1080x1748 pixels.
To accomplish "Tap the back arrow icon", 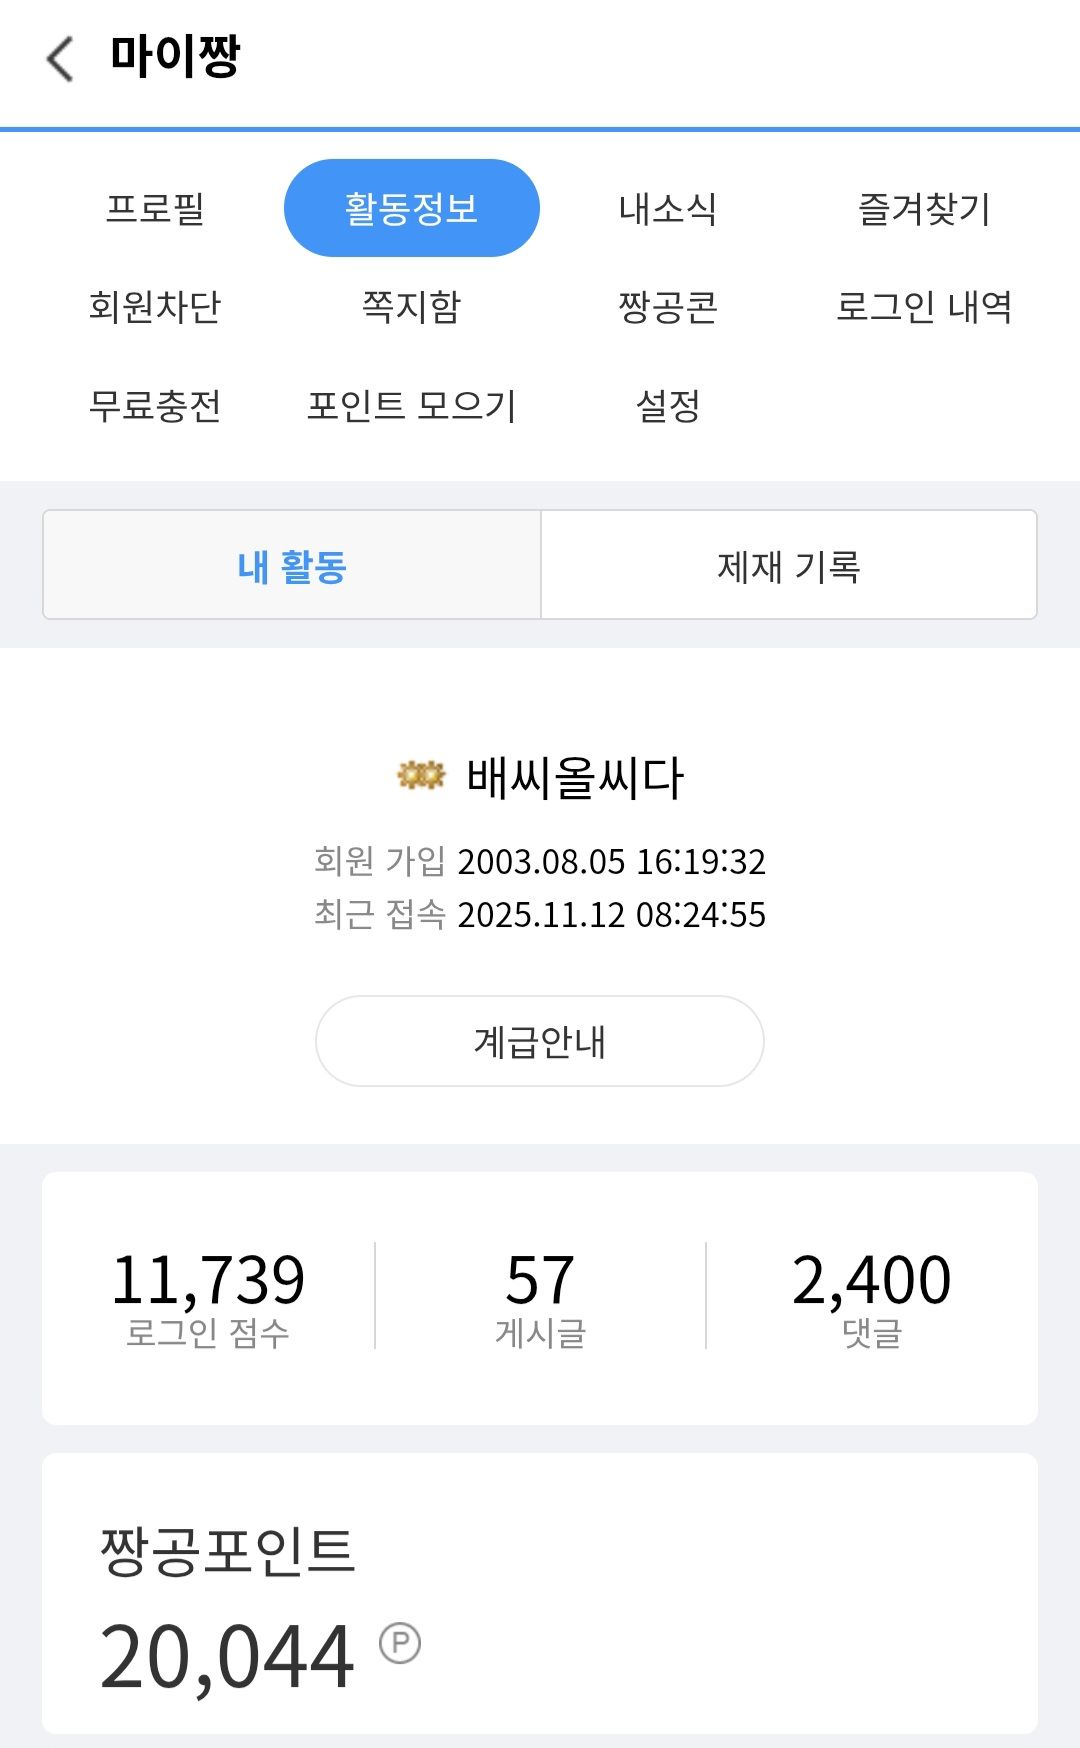I will pos(61,58).
